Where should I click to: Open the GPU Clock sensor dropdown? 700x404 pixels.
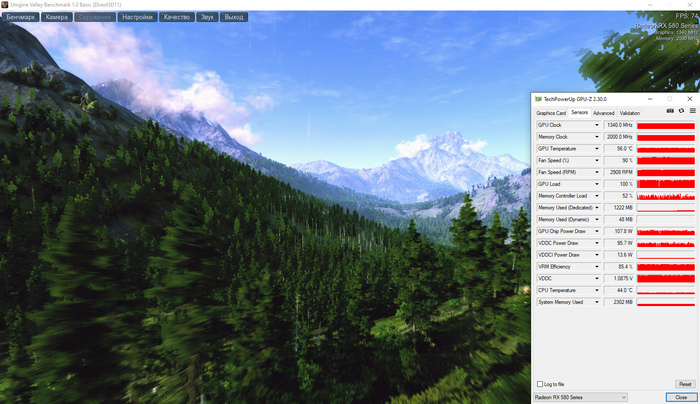coord(596,125)
